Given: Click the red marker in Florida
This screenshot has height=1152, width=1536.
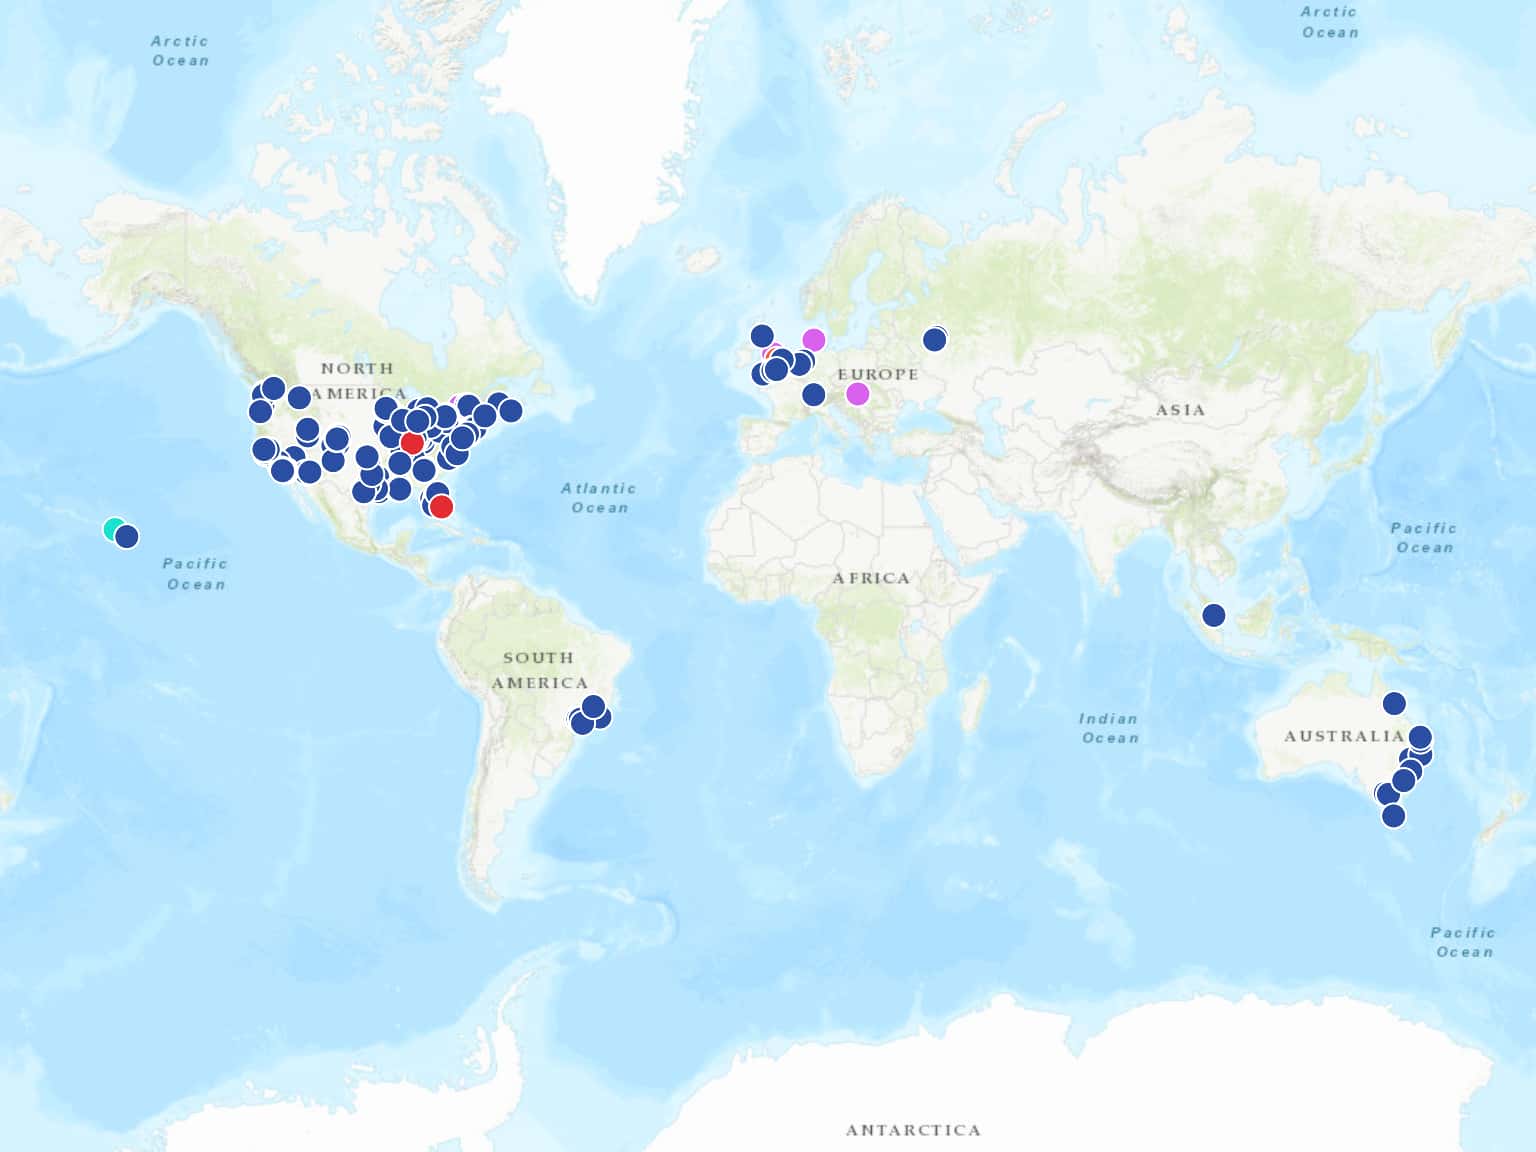Looking at the screenshot, I should click(x=441, y=507).
